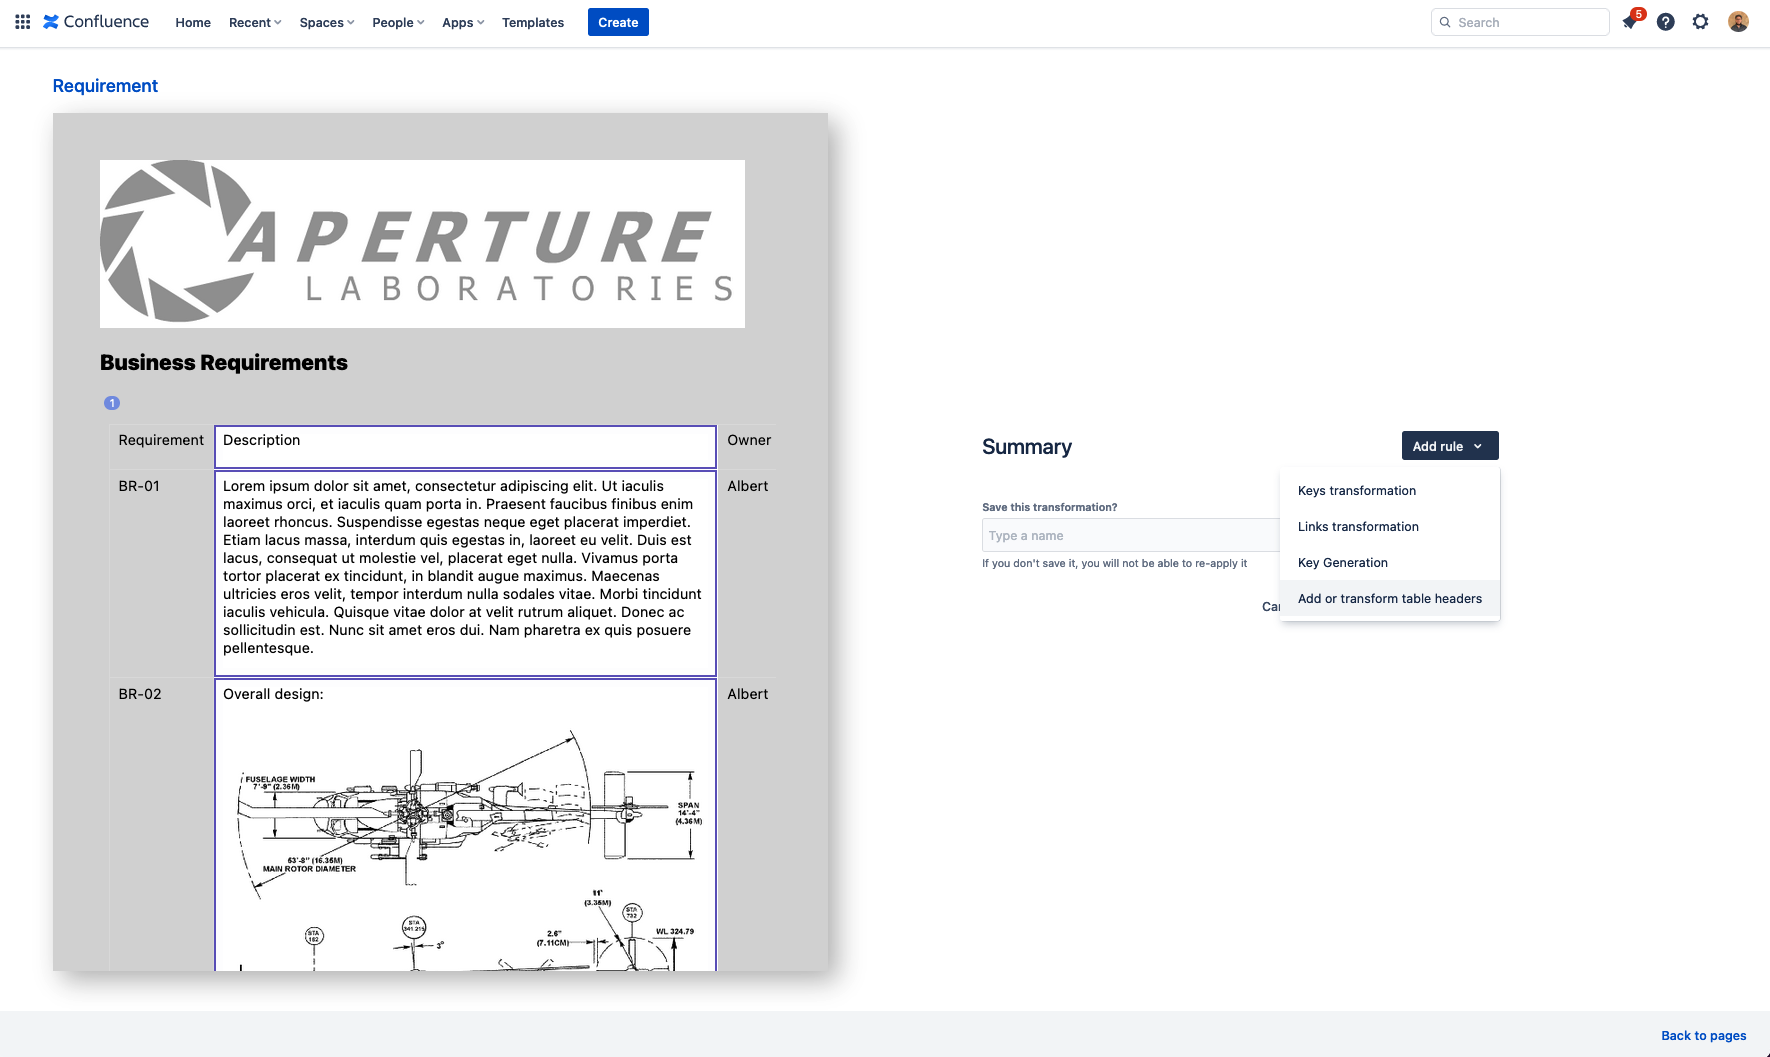Open the user profile avatar

coord(1738,22)
